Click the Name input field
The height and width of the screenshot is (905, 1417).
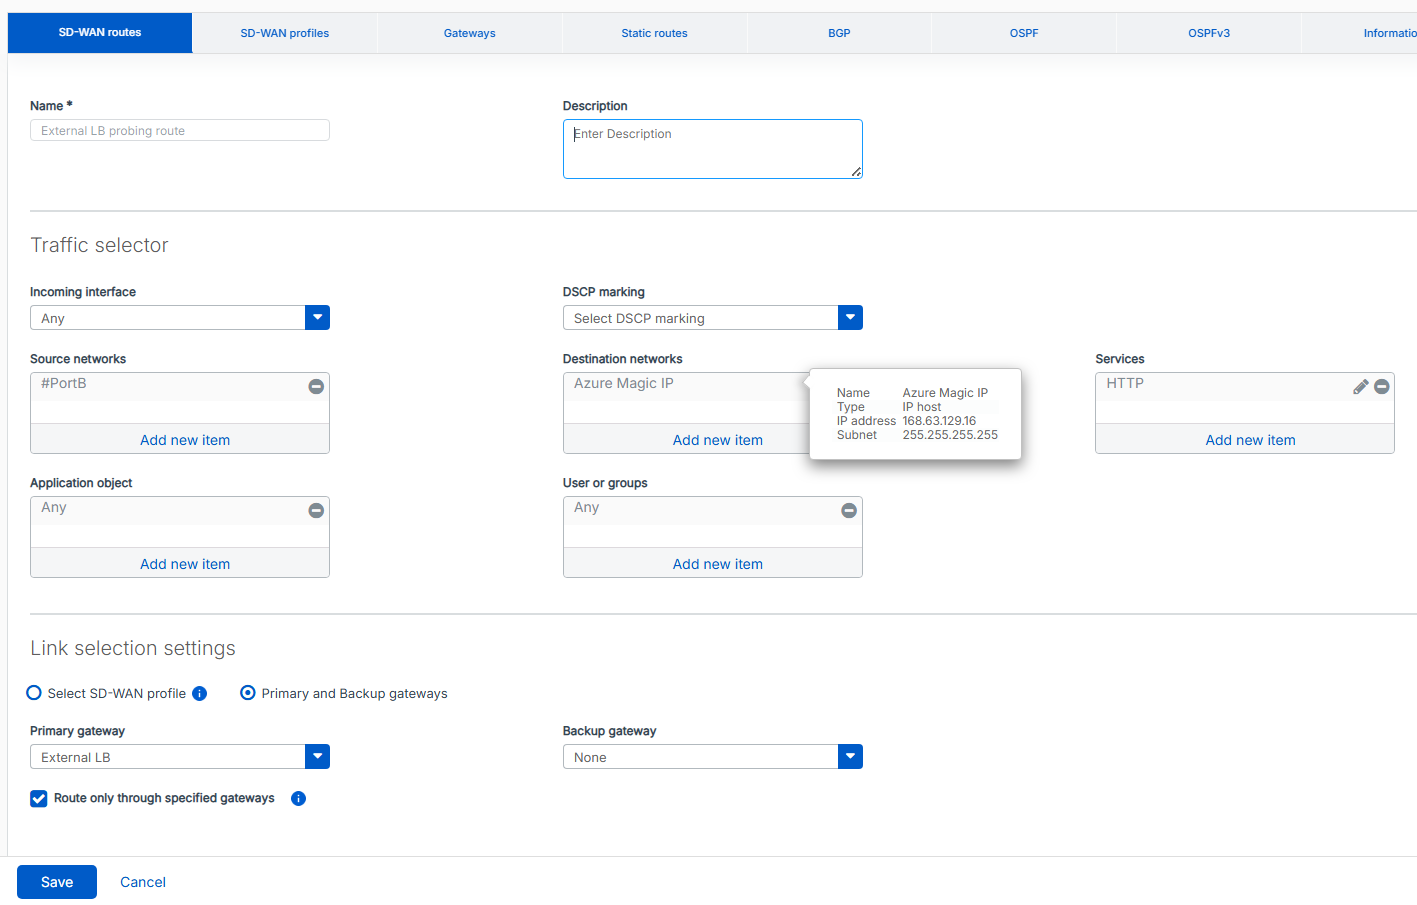[x=179, y=130]
